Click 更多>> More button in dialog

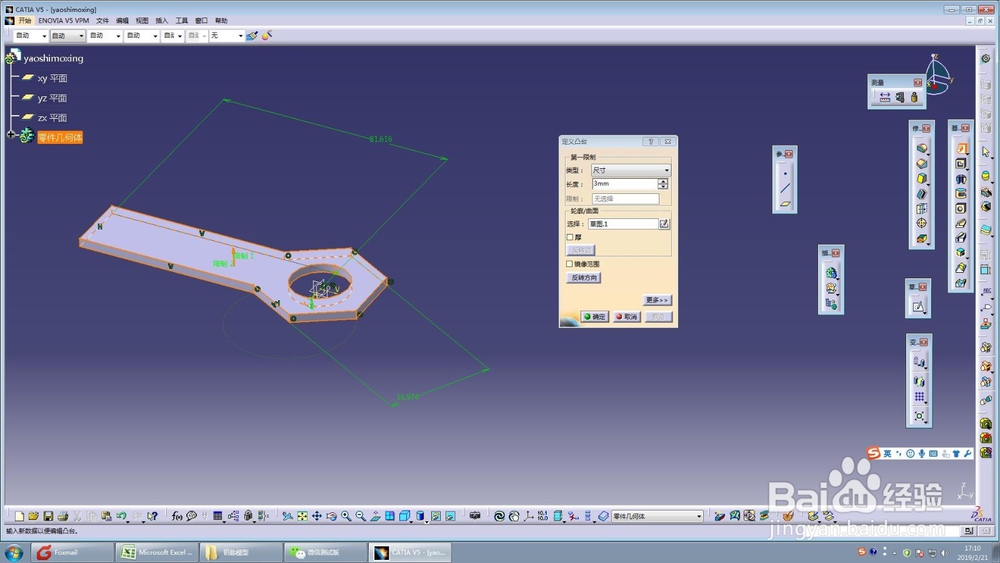tap(657, 300)
